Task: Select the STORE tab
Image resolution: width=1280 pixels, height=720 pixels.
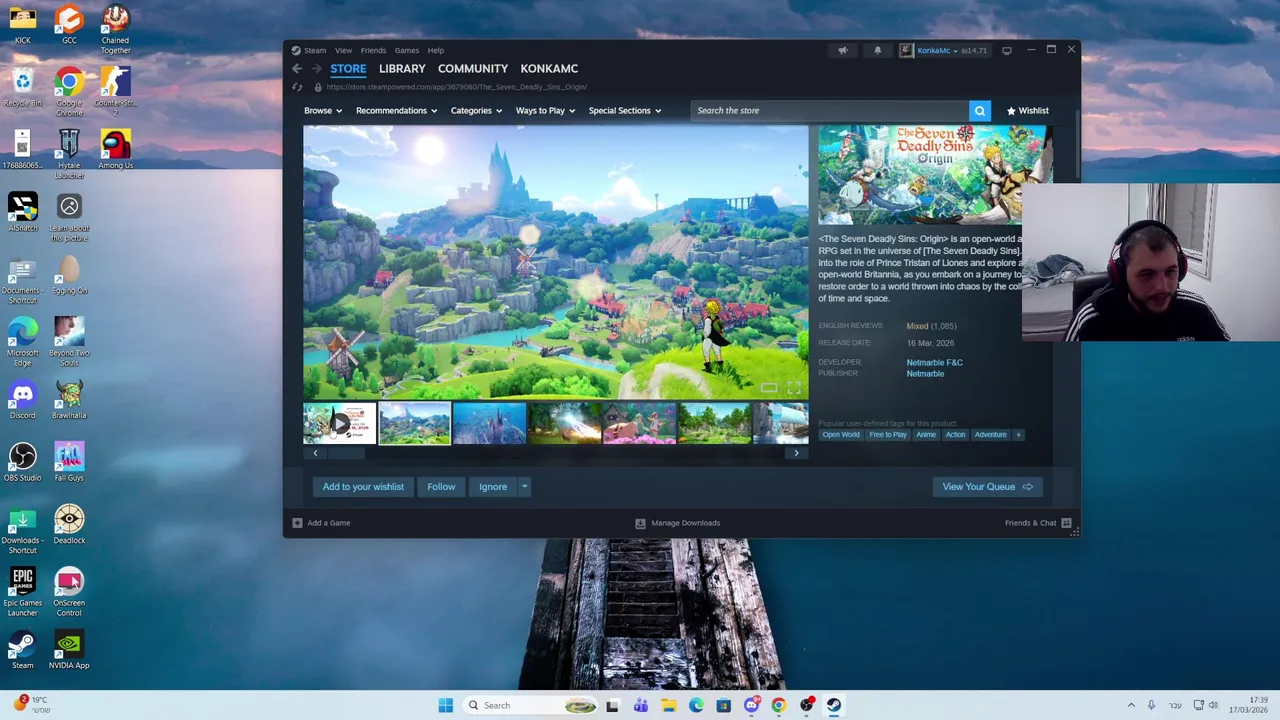Action: pyautogui.click(x=348, y=69)
